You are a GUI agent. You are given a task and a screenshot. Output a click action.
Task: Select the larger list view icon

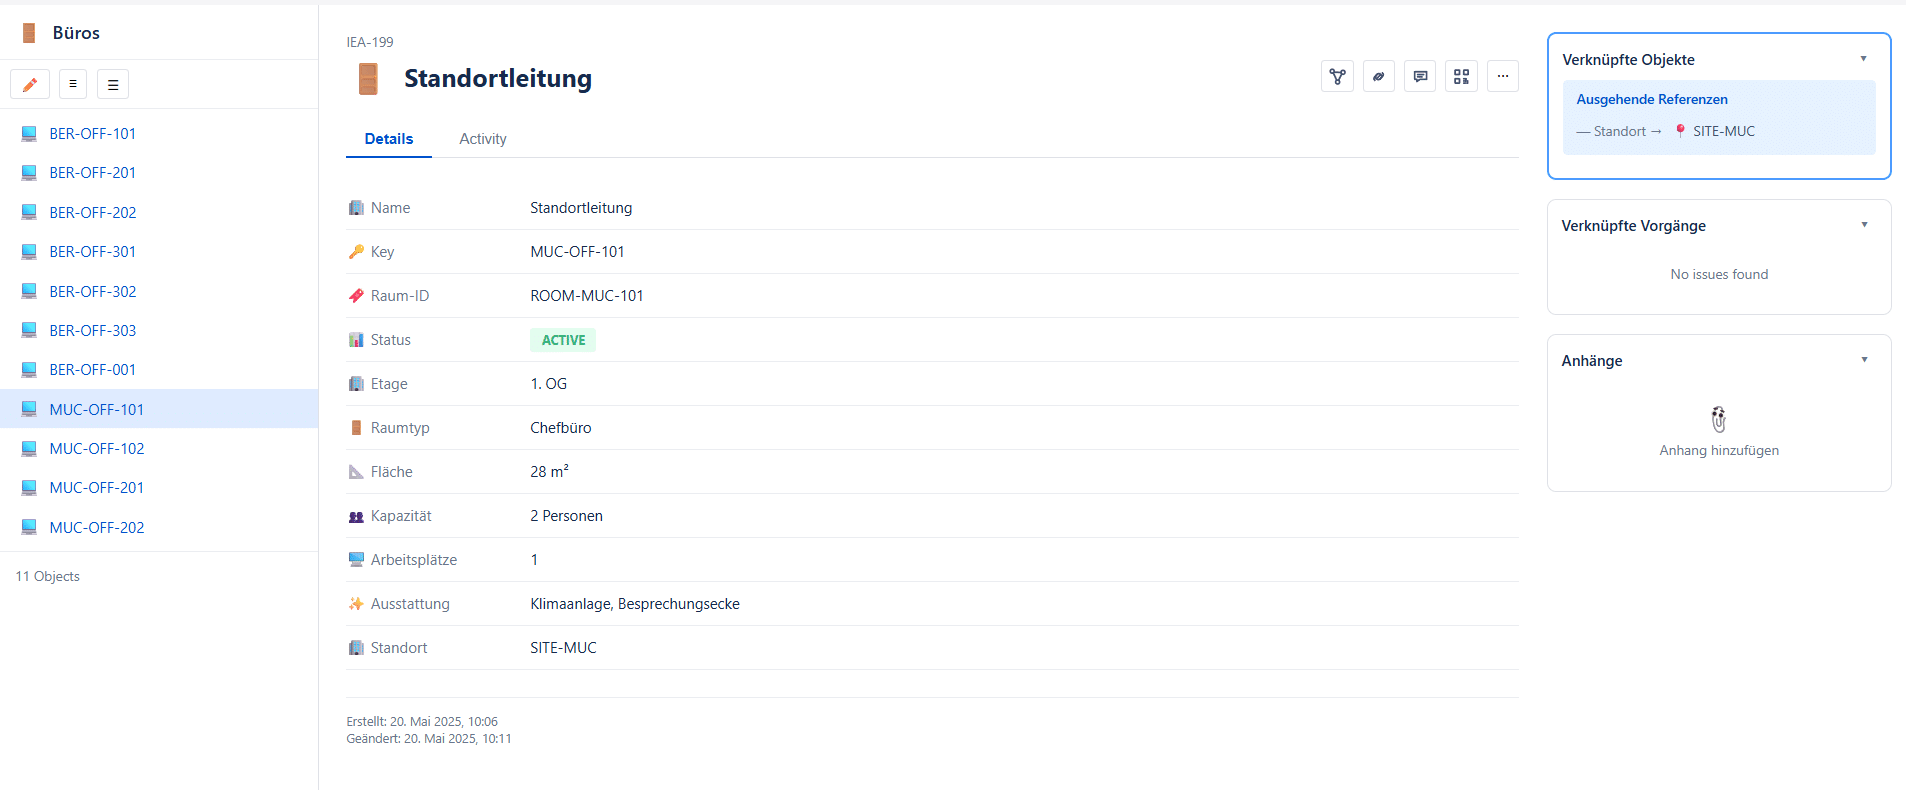pyautogui.click(x=113, y=85)
